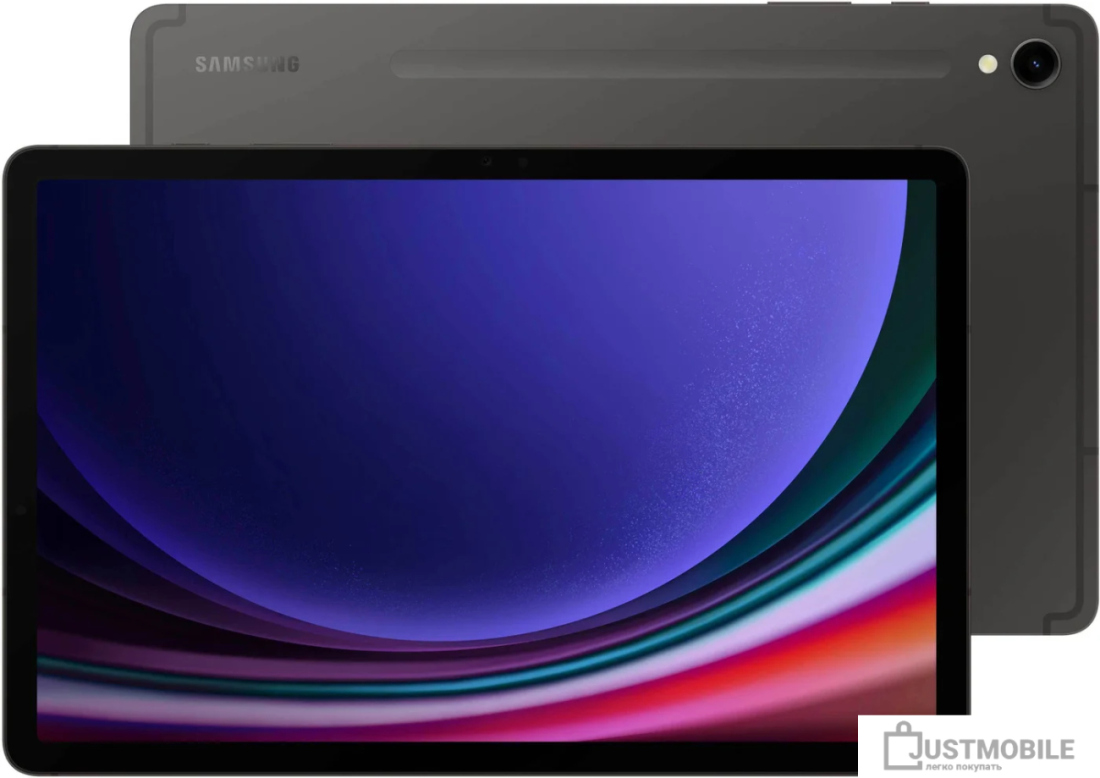Open the JUSTMOBILE watermark logo text

(991, 748)
